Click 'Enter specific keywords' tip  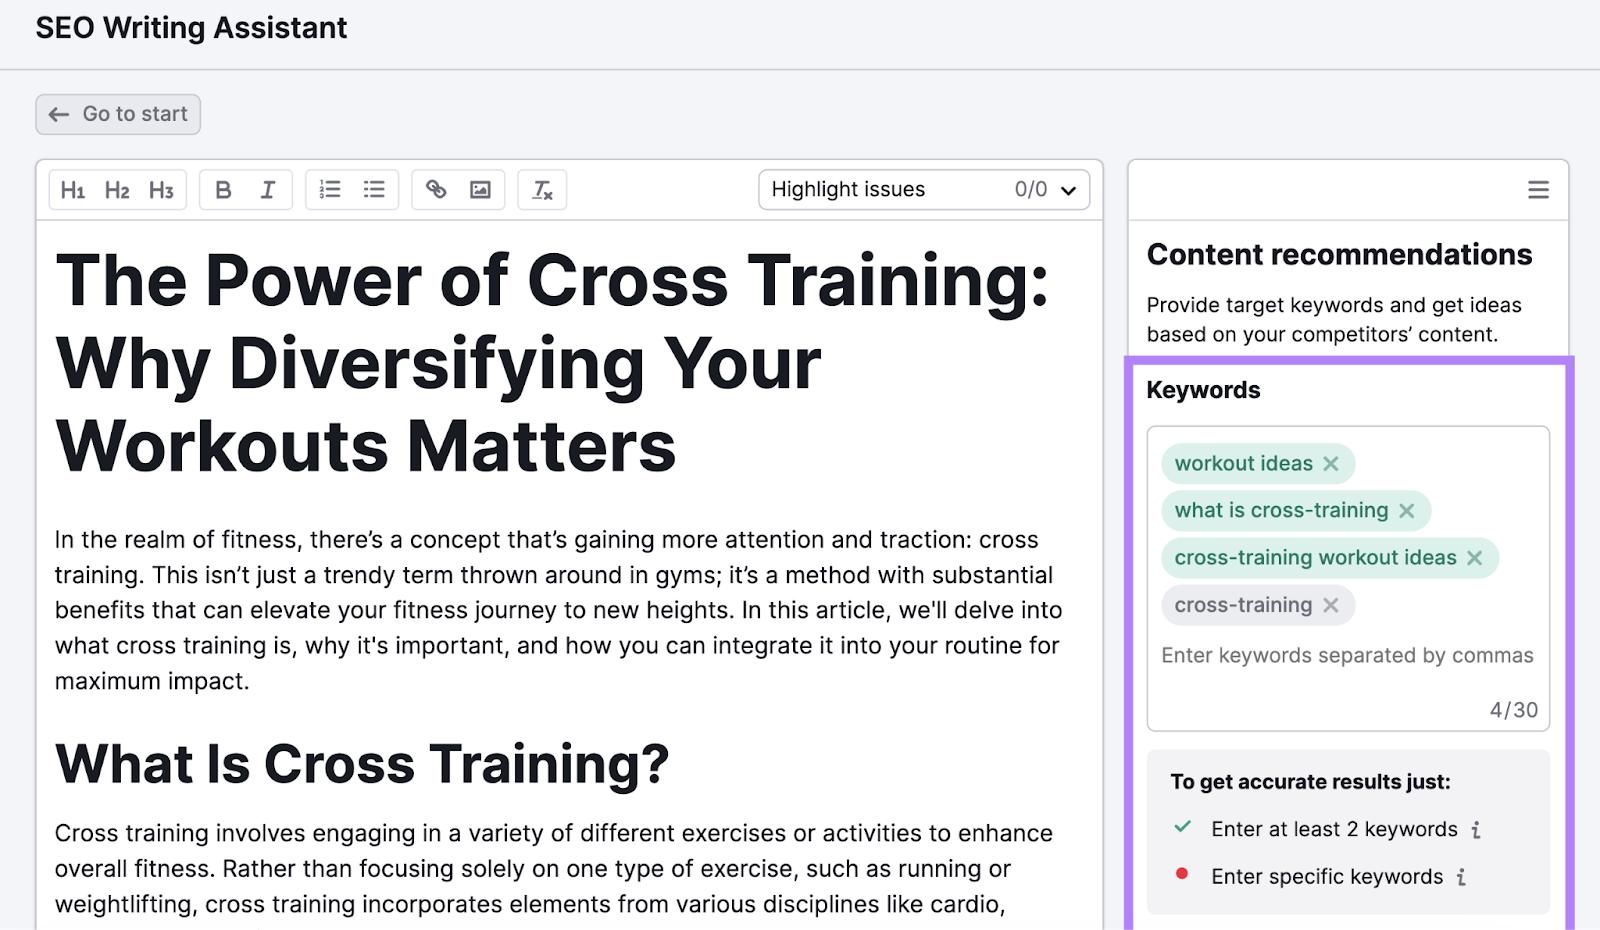(x=1327, y=877)
